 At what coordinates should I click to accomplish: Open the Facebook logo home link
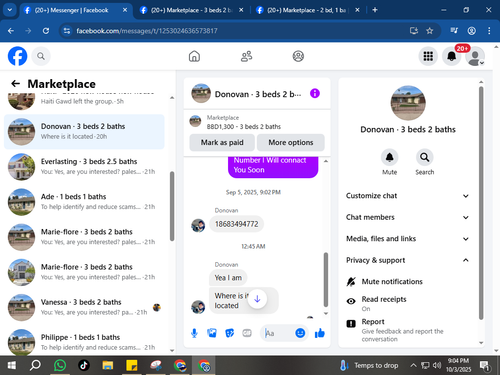17,56
